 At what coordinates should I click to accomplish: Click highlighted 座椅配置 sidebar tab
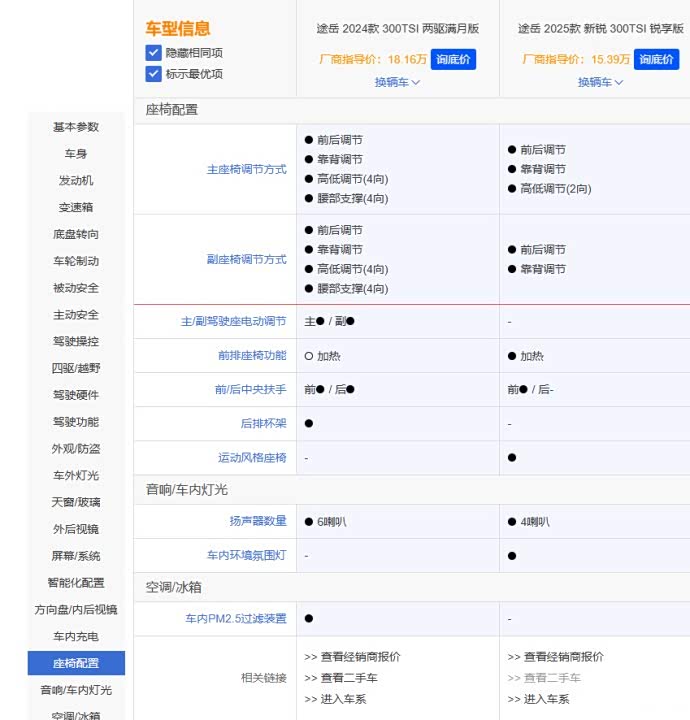point(76,663)
